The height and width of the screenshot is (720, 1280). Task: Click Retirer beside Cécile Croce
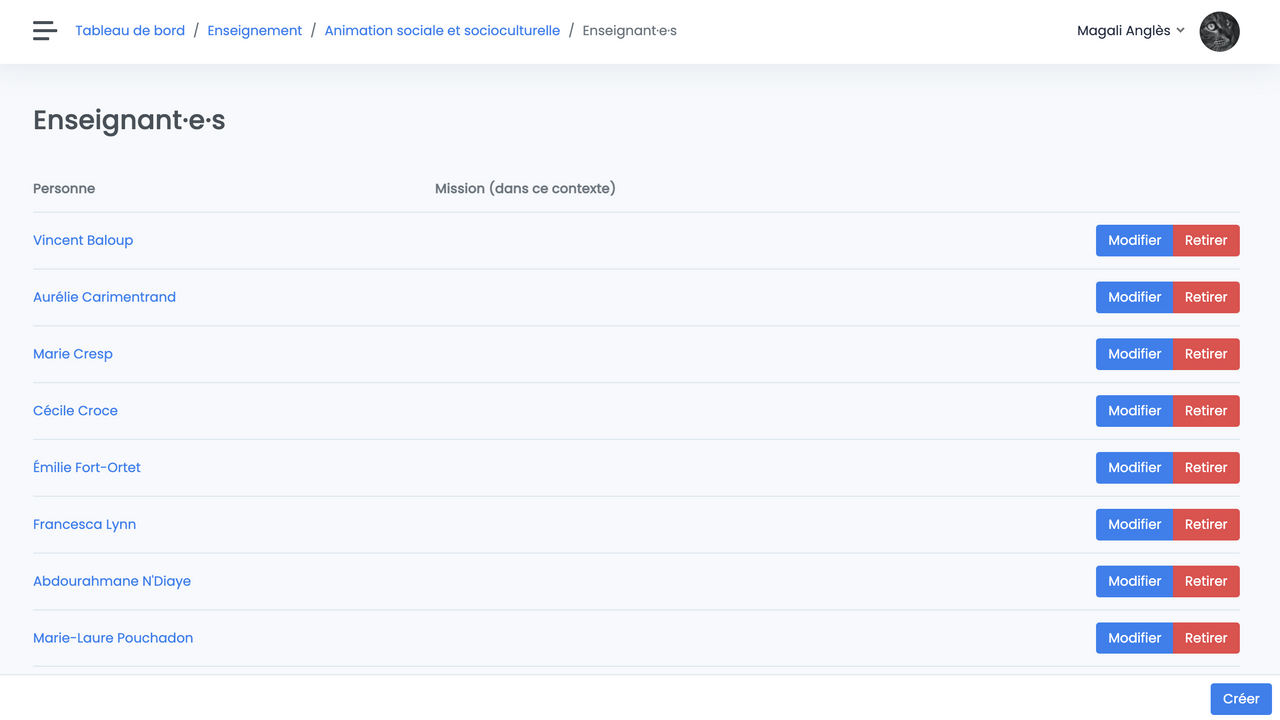tap(1206, 411)
